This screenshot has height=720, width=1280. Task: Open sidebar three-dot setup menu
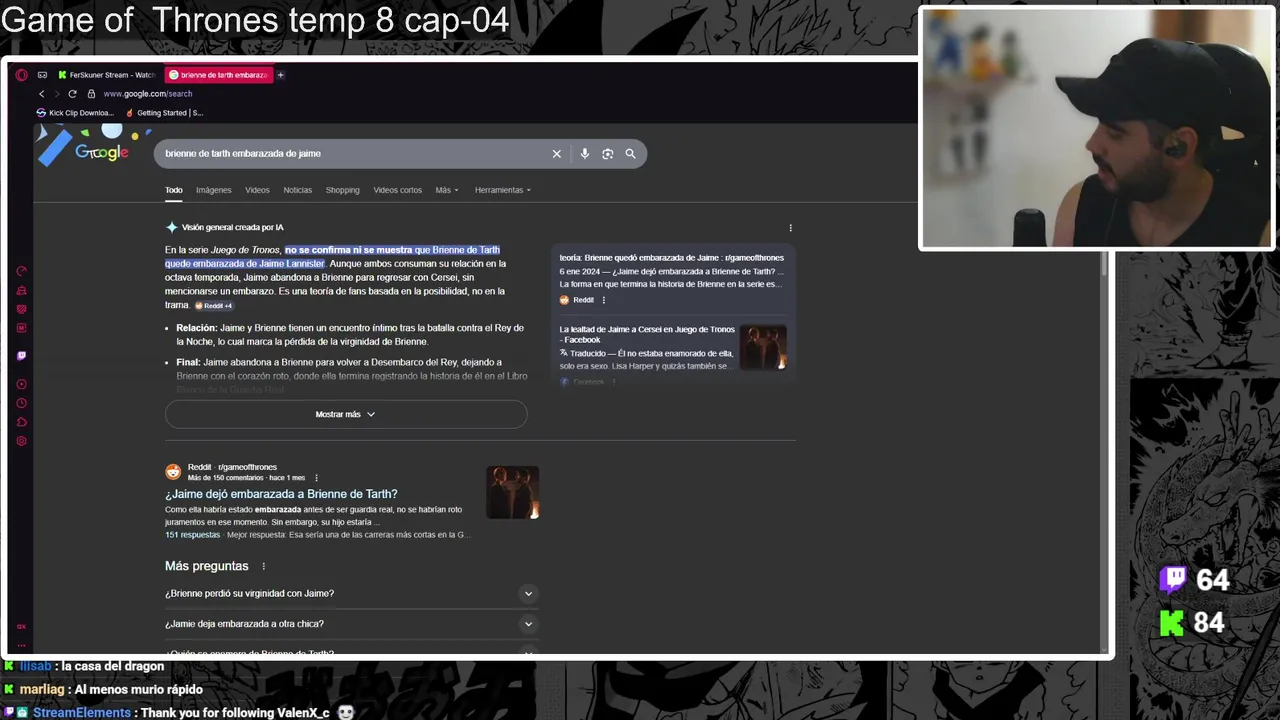click(x=21, y=645)
